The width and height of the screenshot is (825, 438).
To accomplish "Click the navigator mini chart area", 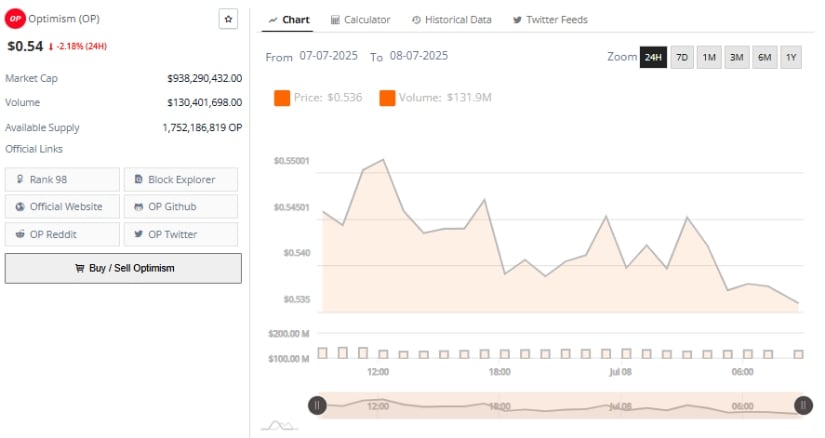I will click(x=560, y=405).
